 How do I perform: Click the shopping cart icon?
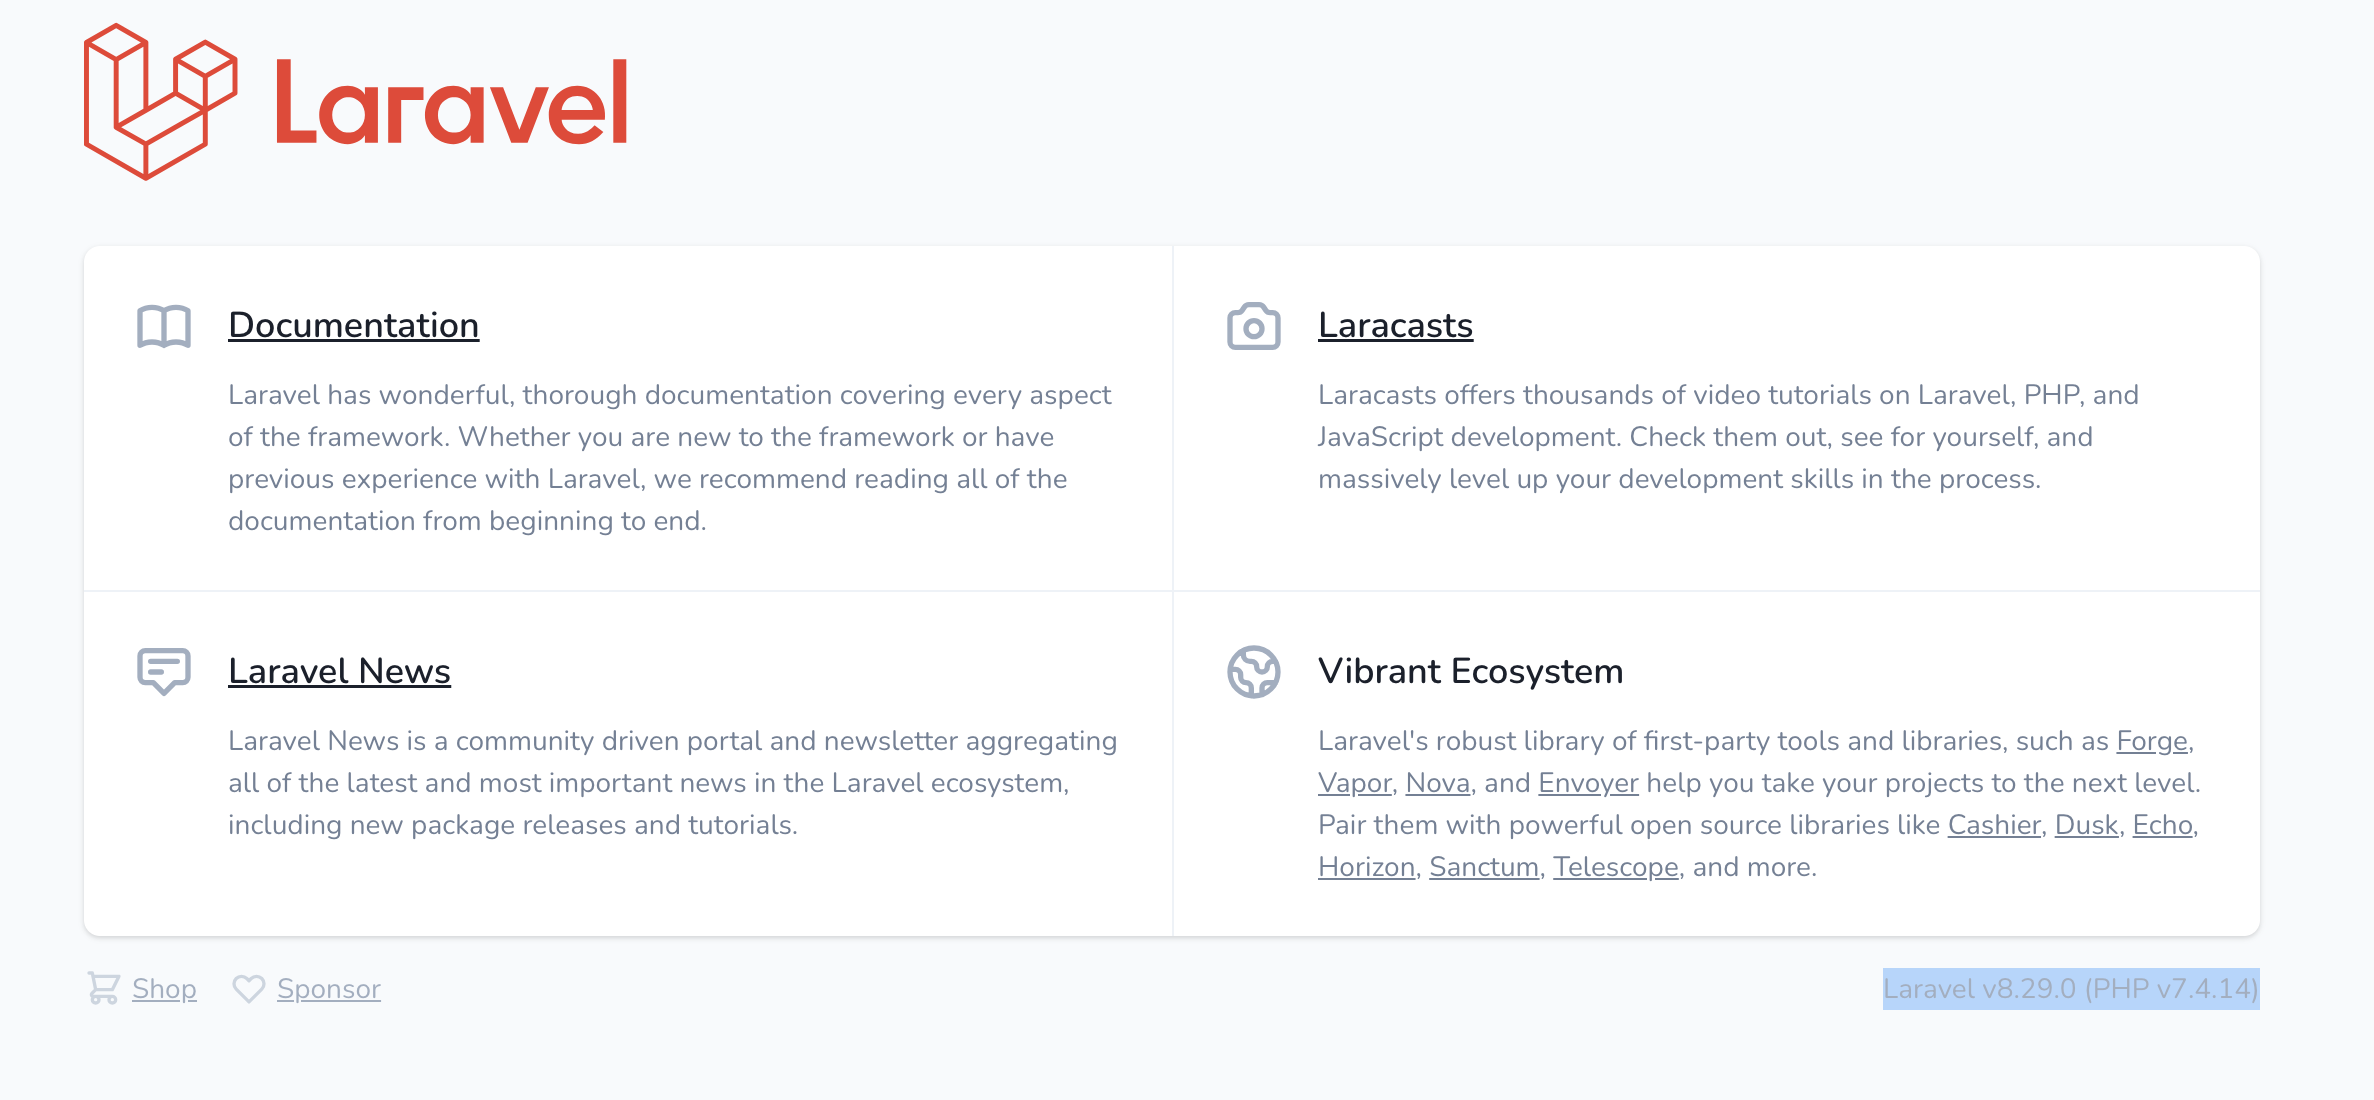coord(103,988)
